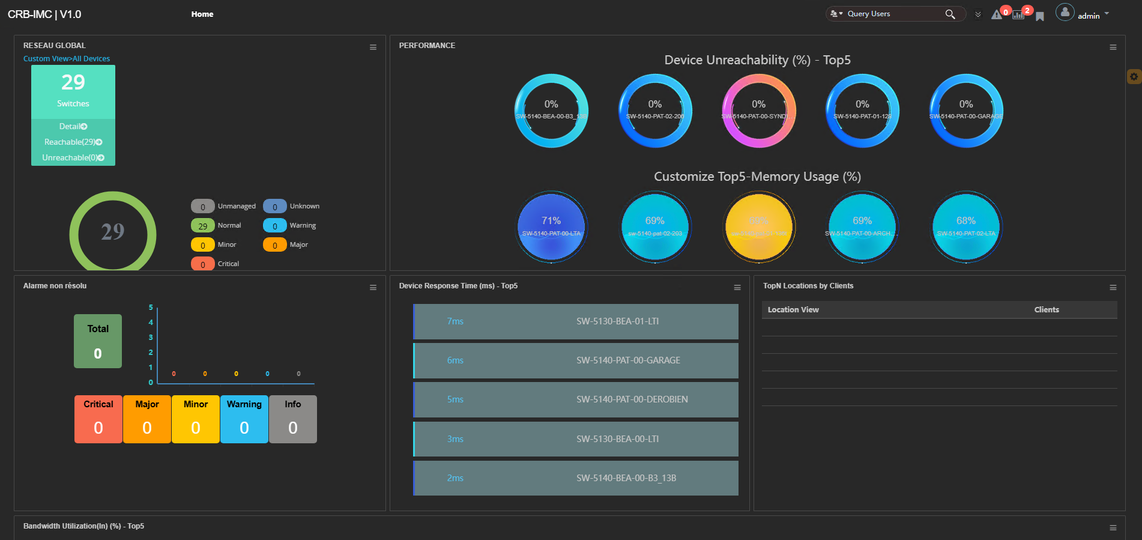Open Alarme non résolu panel menu

(x=373, y=287)
